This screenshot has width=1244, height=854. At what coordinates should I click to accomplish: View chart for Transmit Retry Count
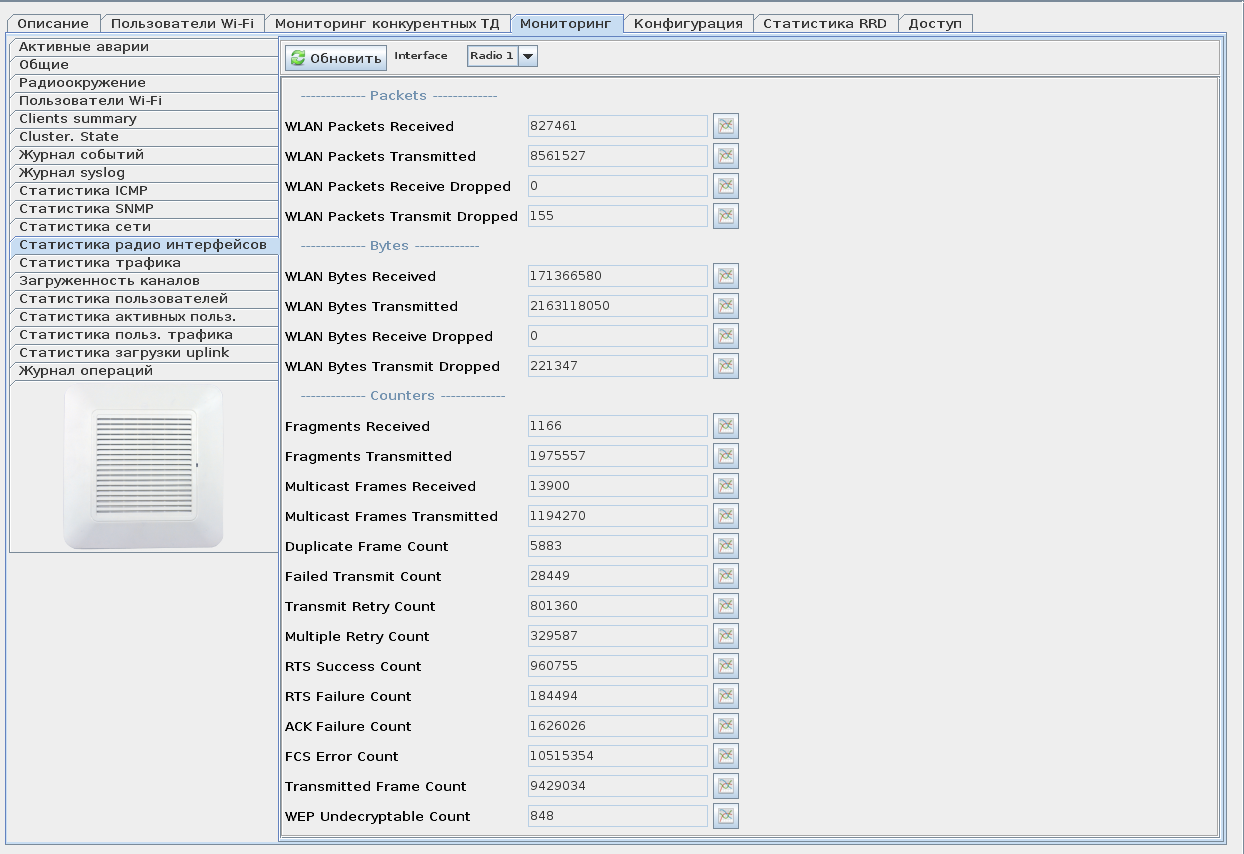coord(725,606)
